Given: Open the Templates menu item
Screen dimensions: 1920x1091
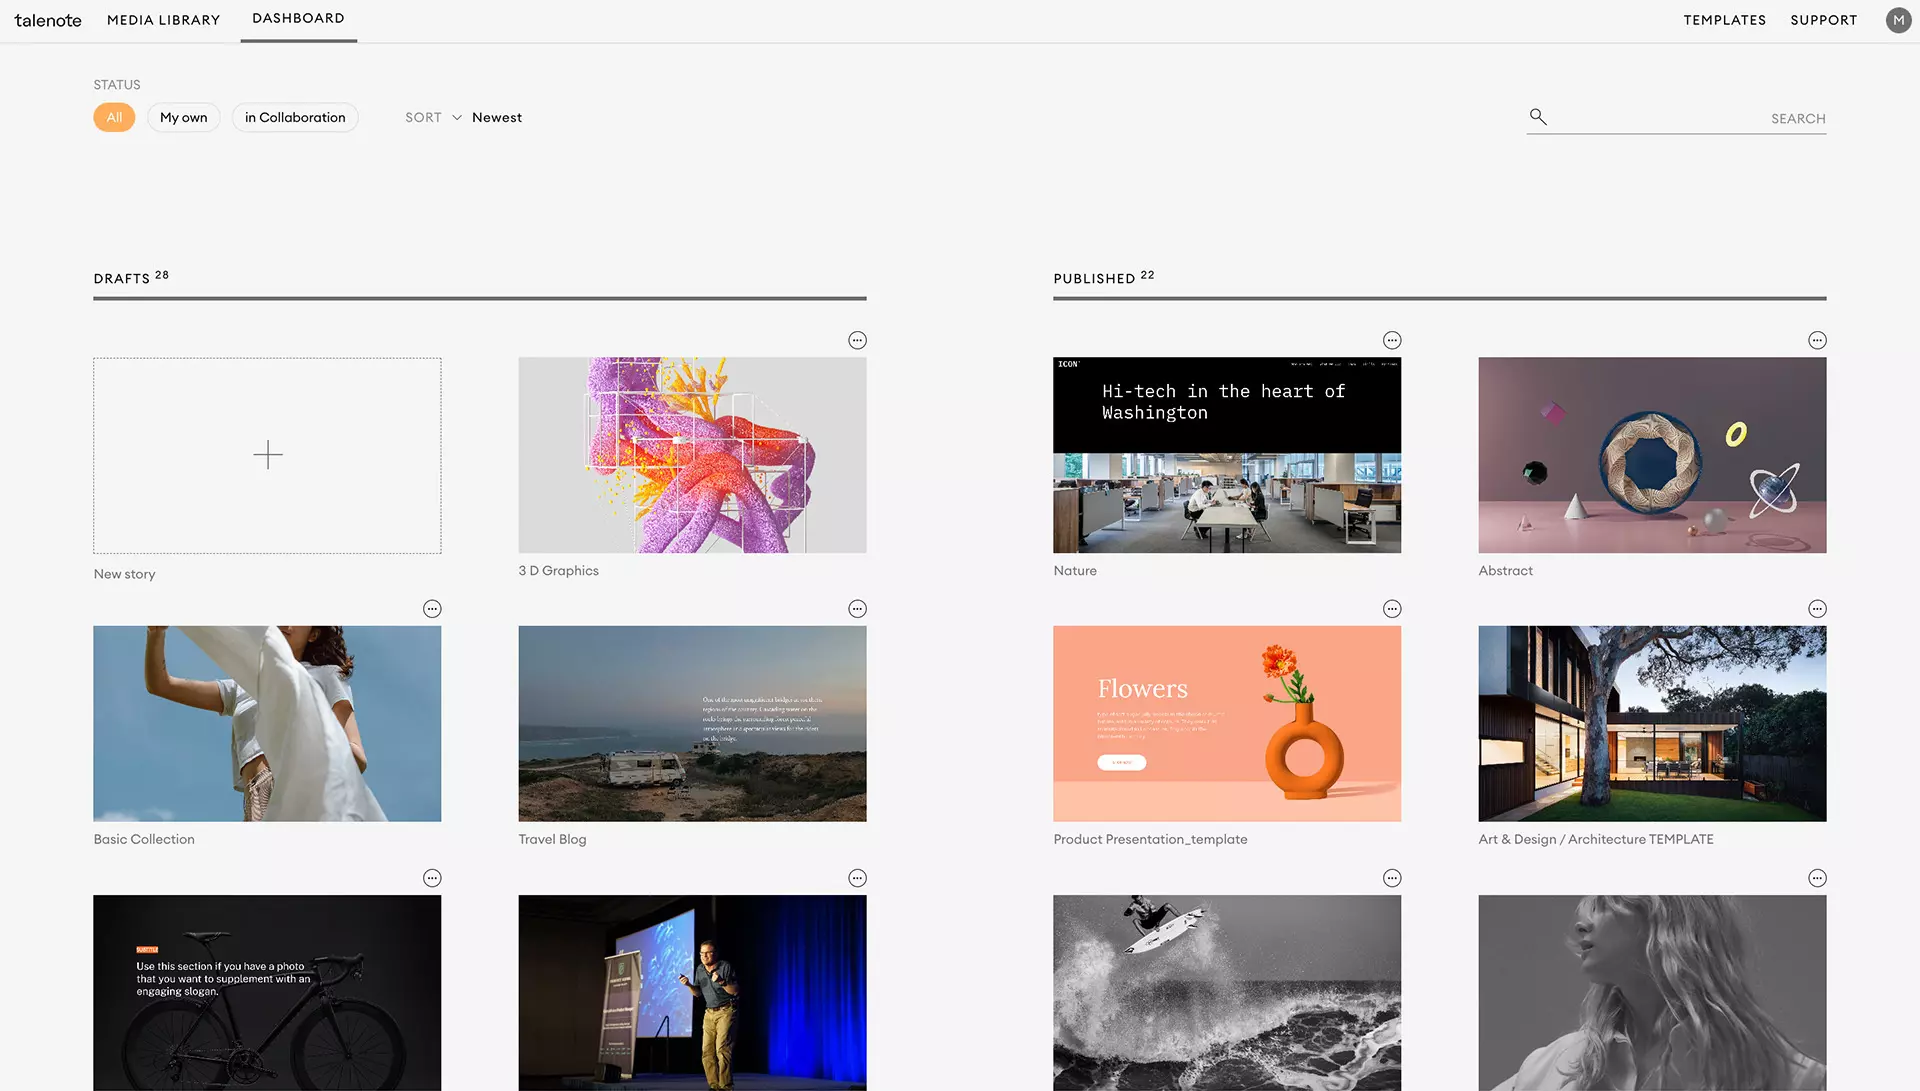Looking at the screenshot, I should pyautogui.click(x=1724, y=20).
